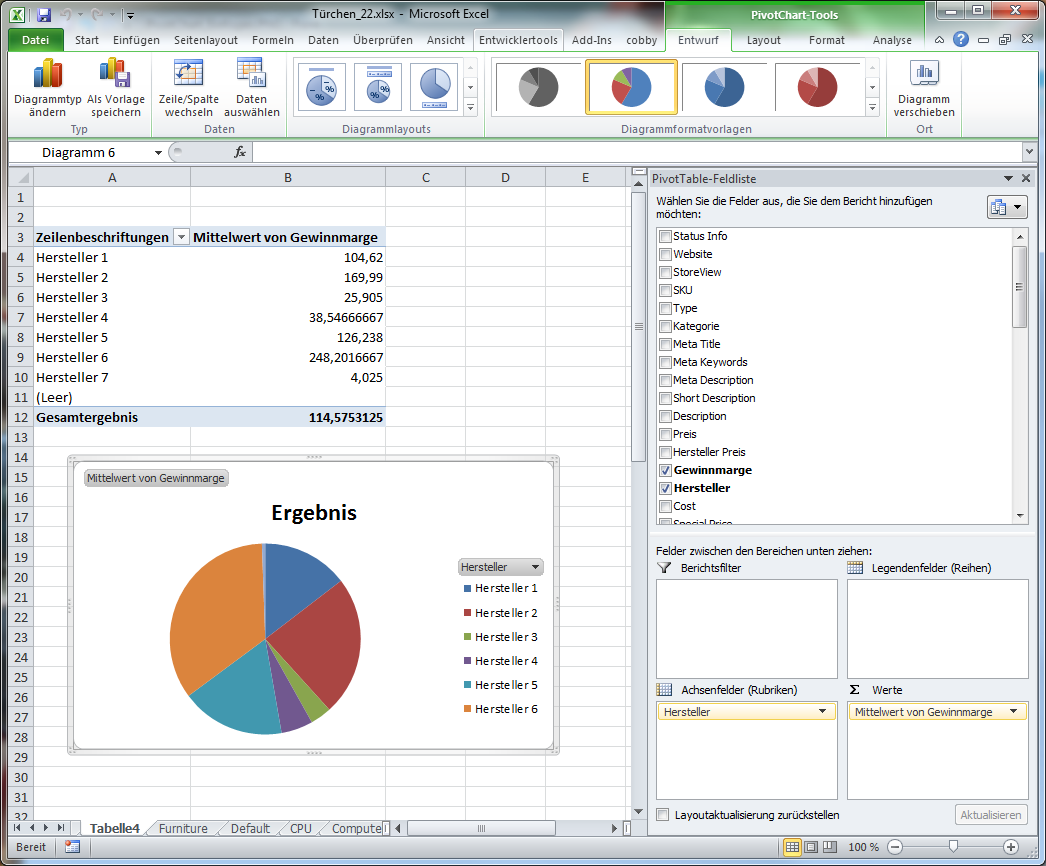Switch to page layout view in status bar
Image resolution: width=1046 pixels, height=866 pixels.
tap(811, 847)
